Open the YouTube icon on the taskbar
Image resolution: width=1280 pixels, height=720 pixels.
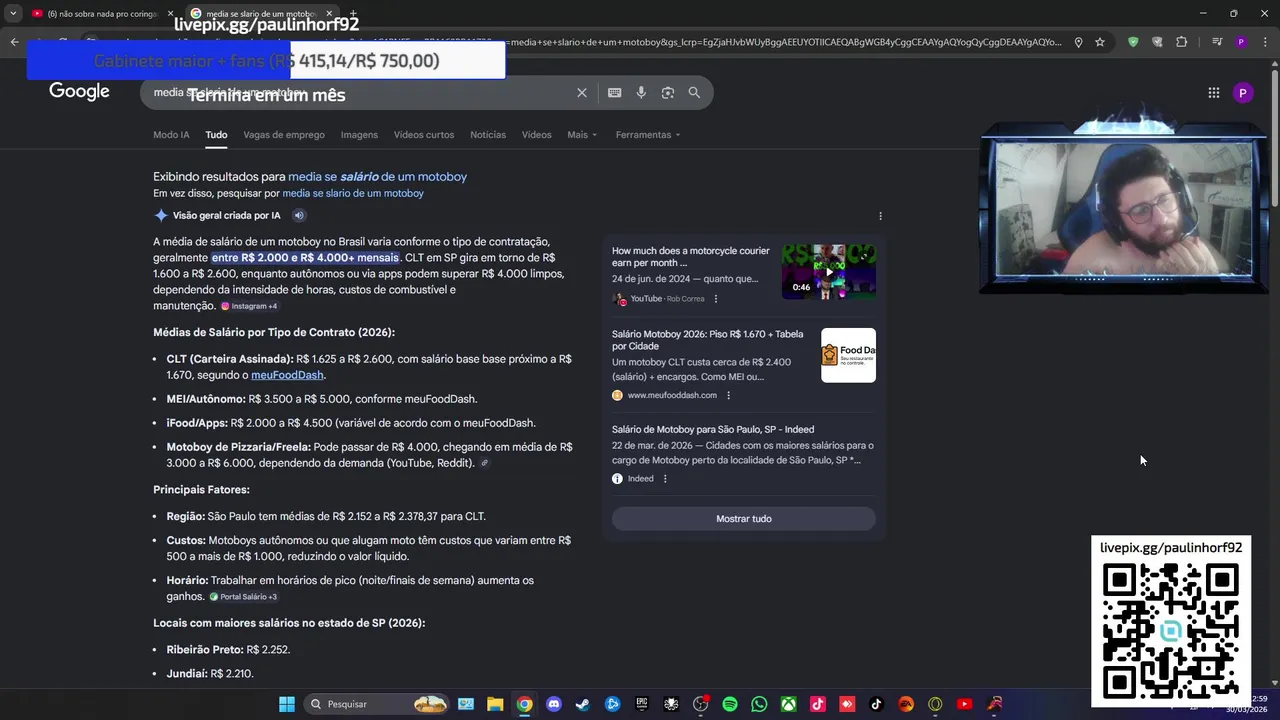[x=964, y=704]
